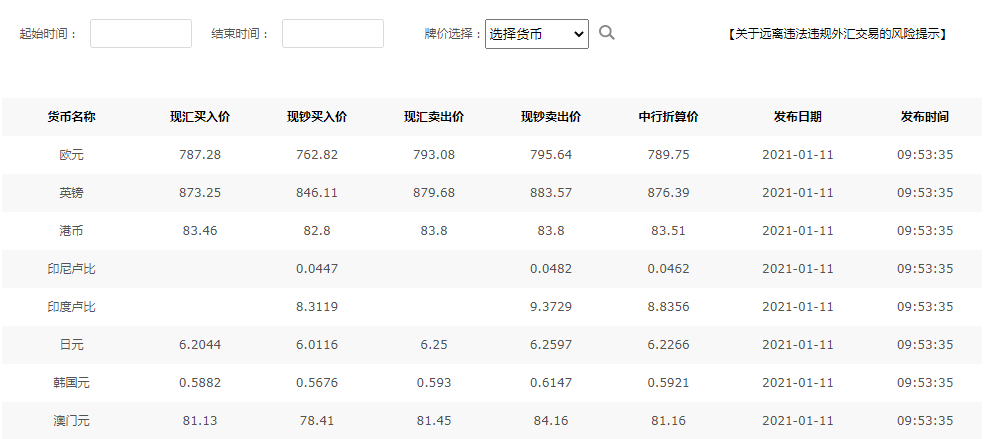The width and height of the screenshot is (997, 439).
Task: Select the 澳门元 currency name cell
Action: tap(71, 421)
